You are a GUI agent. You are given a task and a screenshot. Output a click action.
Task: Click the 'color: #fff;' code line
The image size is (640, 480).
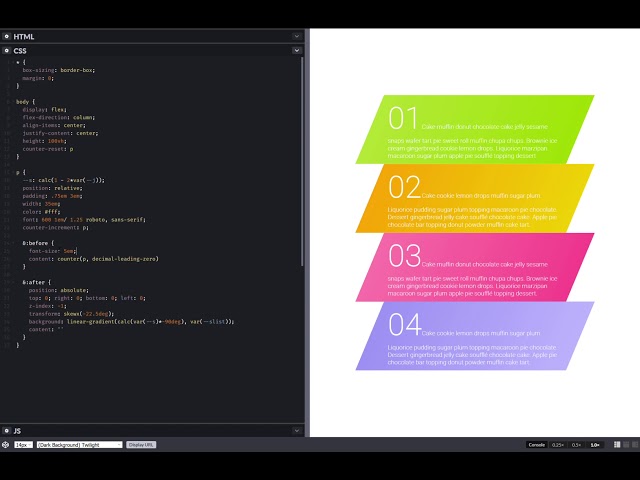[x=41, y=212]
